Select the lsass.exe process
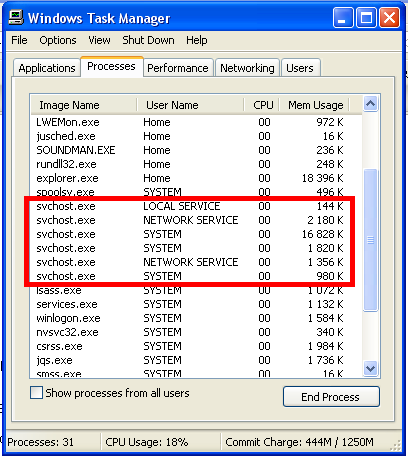This screenshot has height=457, width=408. tap(196, 290)
